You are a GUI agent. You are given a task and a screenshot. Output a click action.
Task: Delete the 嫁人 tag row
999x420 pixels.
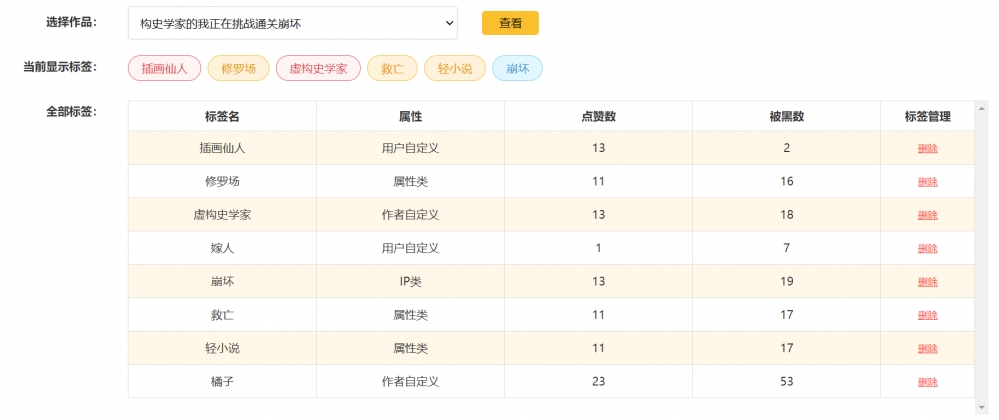tap(927, 248)
